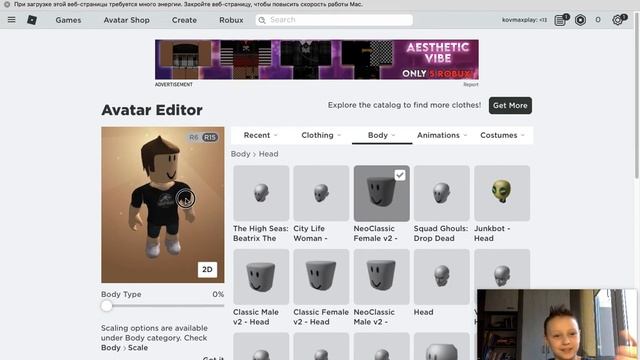Click the Body Type 0% value

click(218, 294)
